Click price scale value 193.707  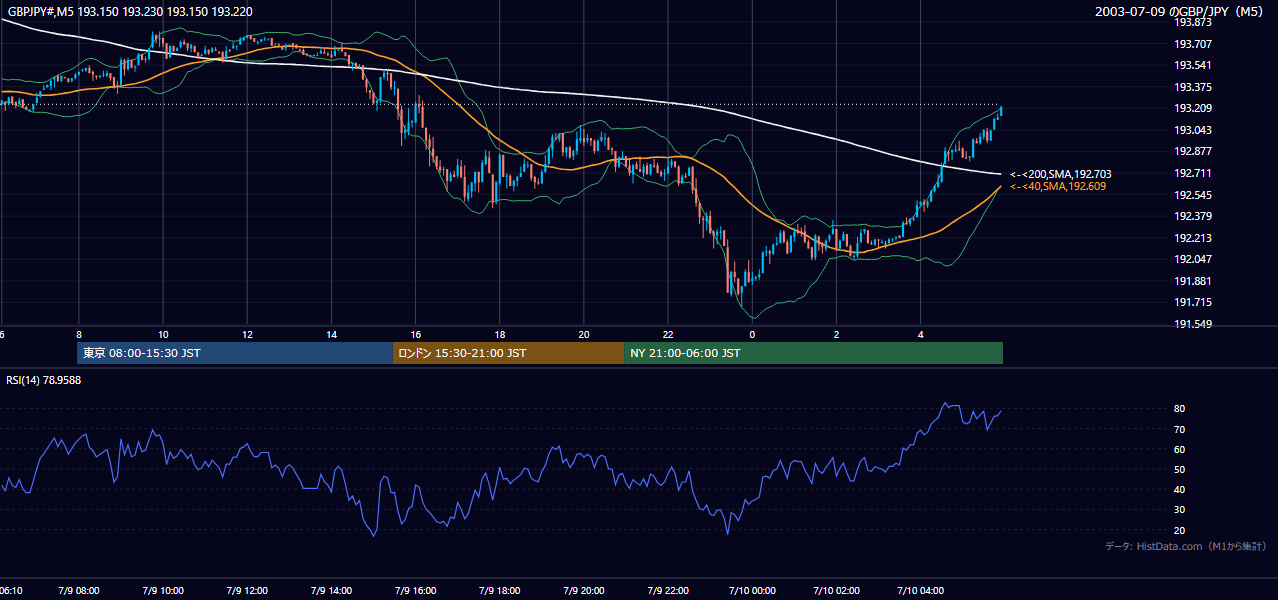point(1194,44)
